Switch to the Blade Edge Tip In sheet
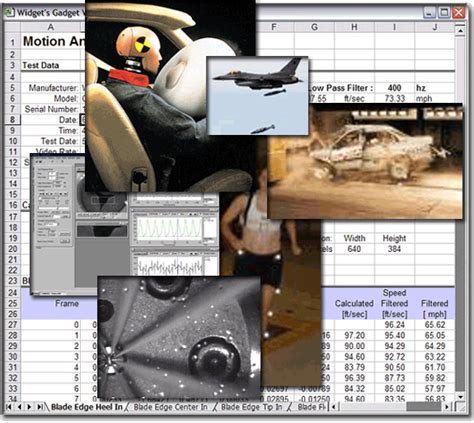 (252, 407)
